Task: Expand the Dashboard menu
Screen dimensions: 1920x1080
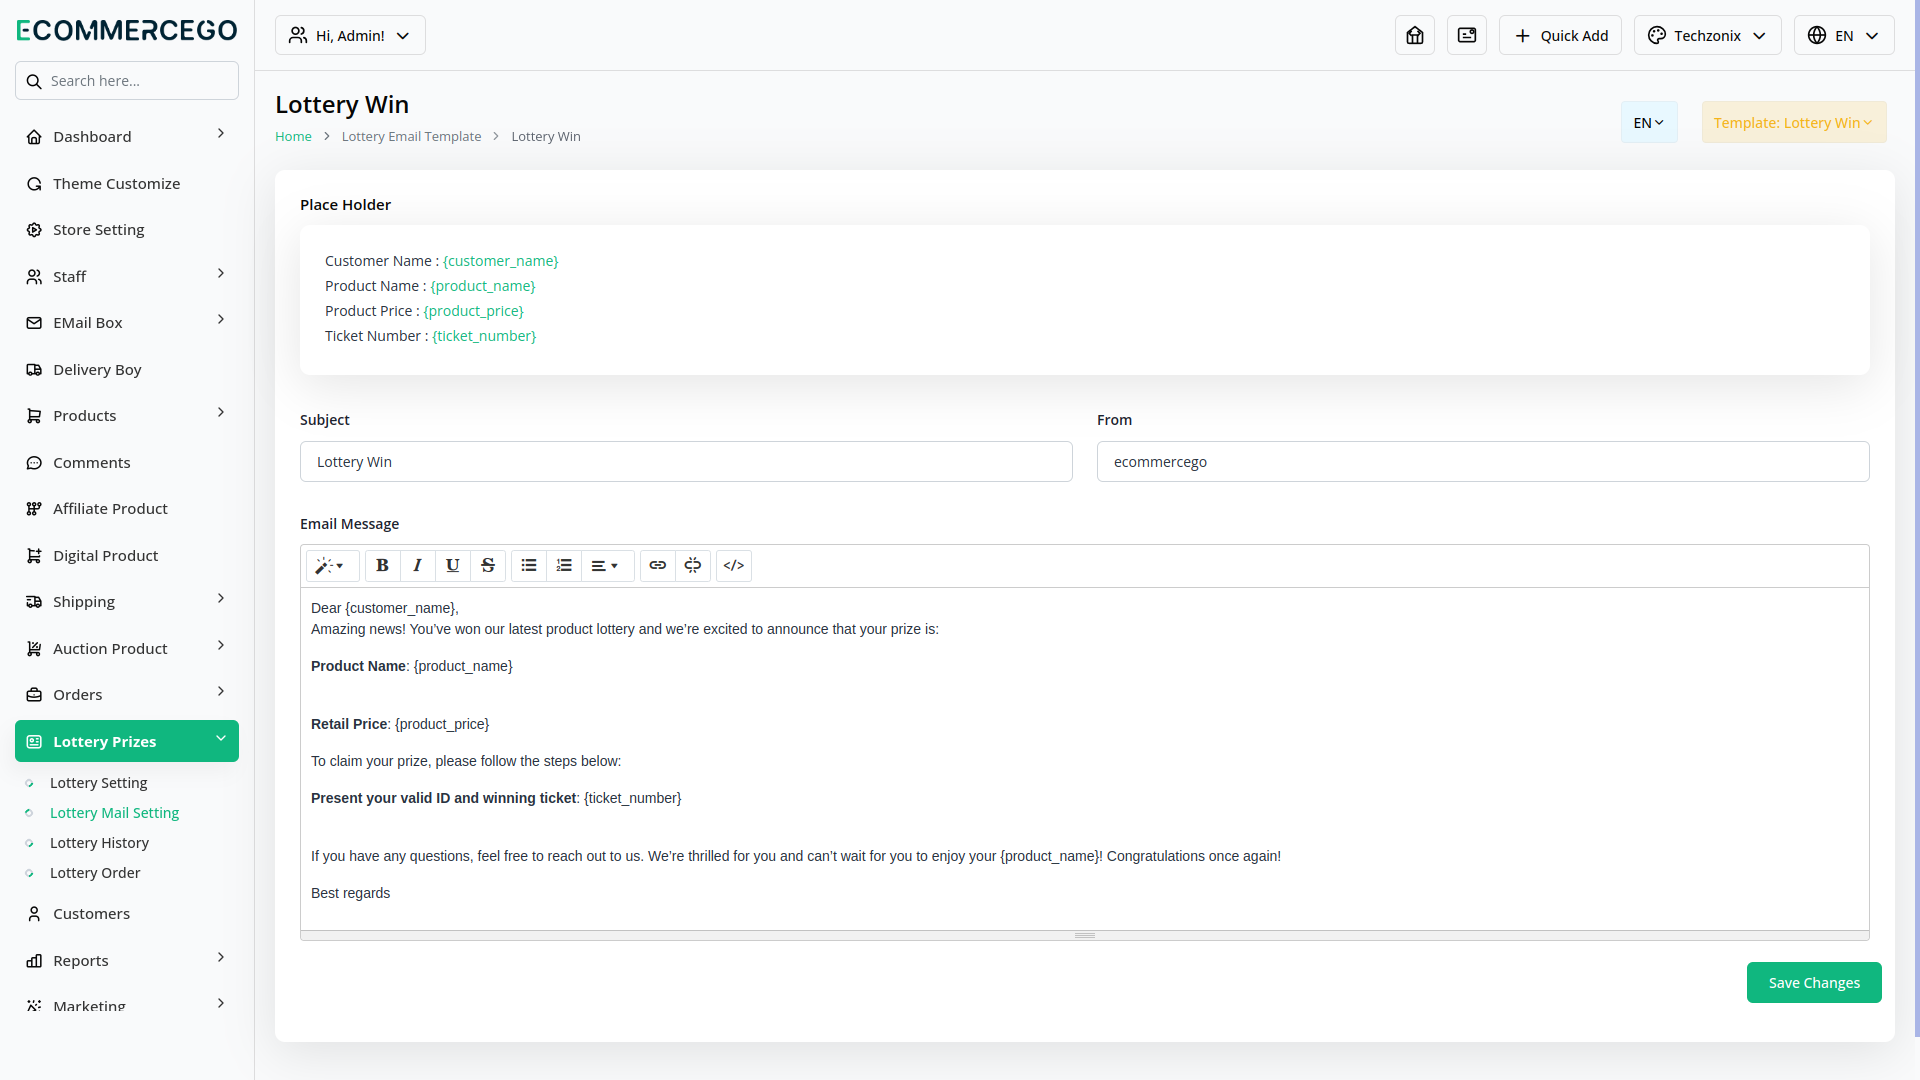Action: [x=127, y=136]
